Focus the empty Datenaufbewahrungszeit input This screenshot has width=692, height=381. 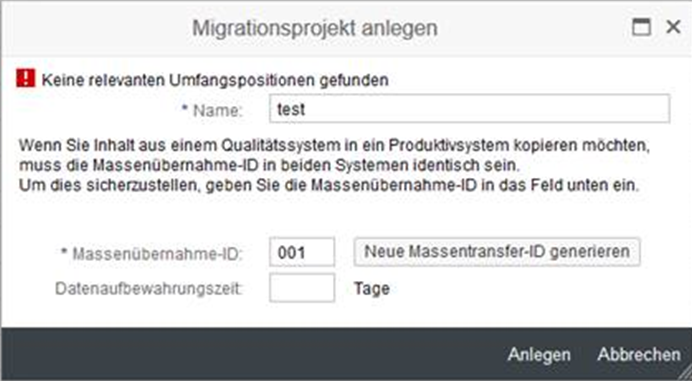pyautogui.click(x=302, y=288)
